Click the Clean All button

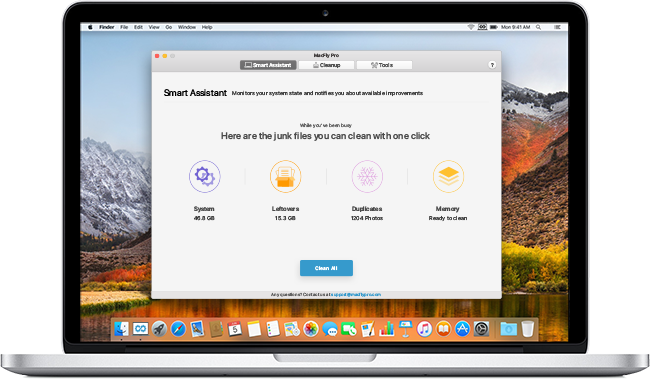coord(326,268)
